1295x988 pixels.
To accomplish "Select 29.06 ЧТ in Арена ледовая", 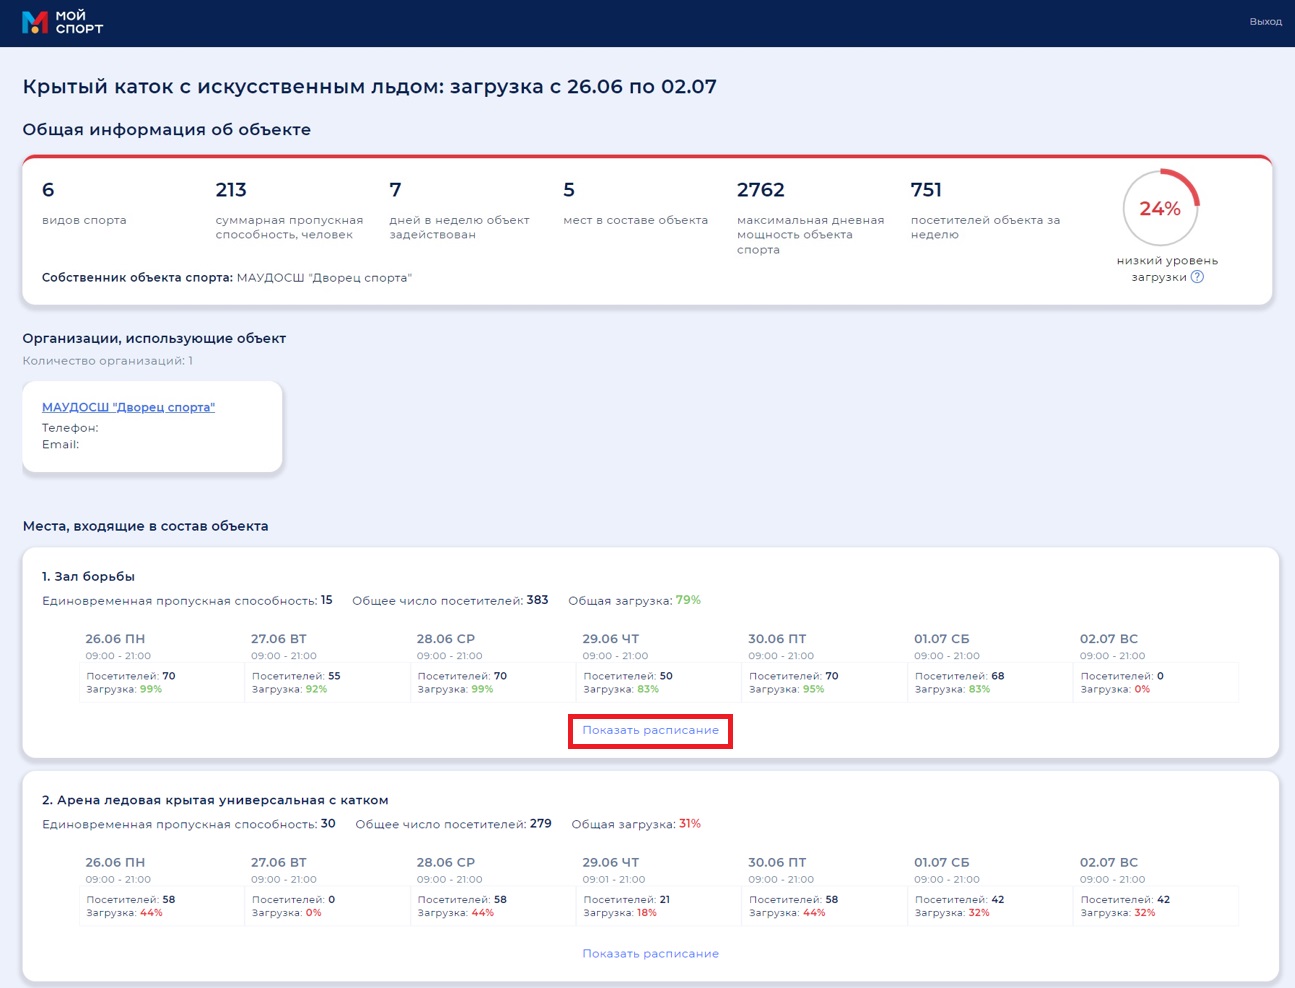I will click(x=610, y=862).
